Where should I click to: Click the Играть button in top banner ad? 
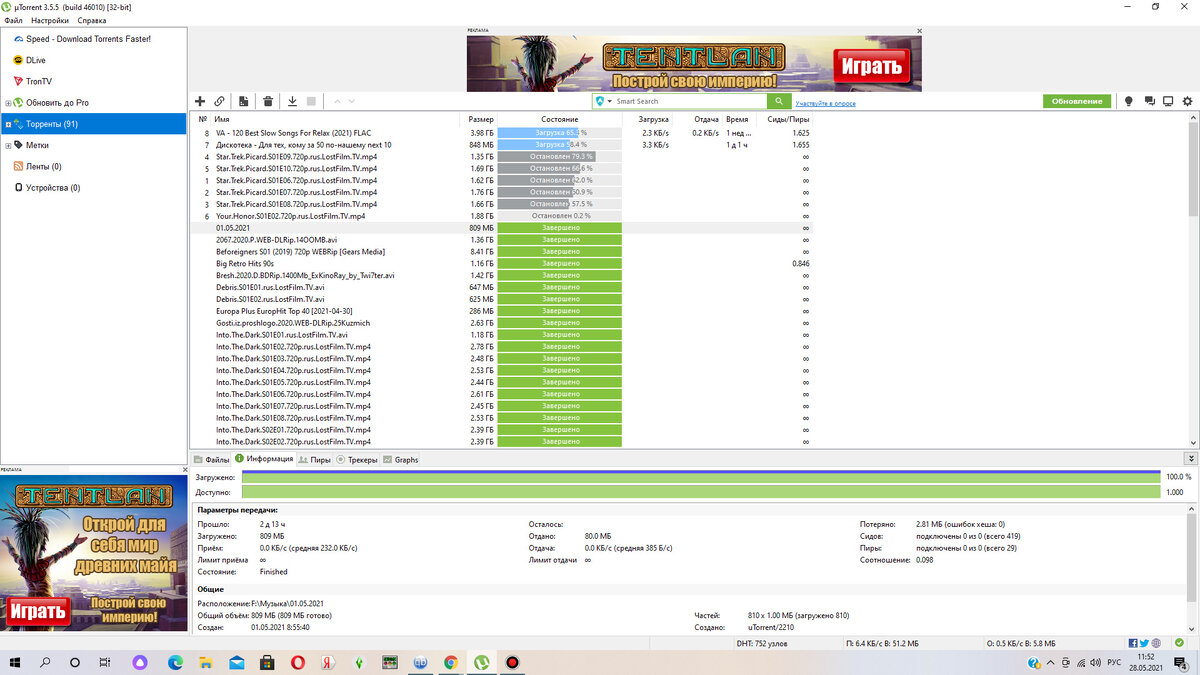[872, 66]
